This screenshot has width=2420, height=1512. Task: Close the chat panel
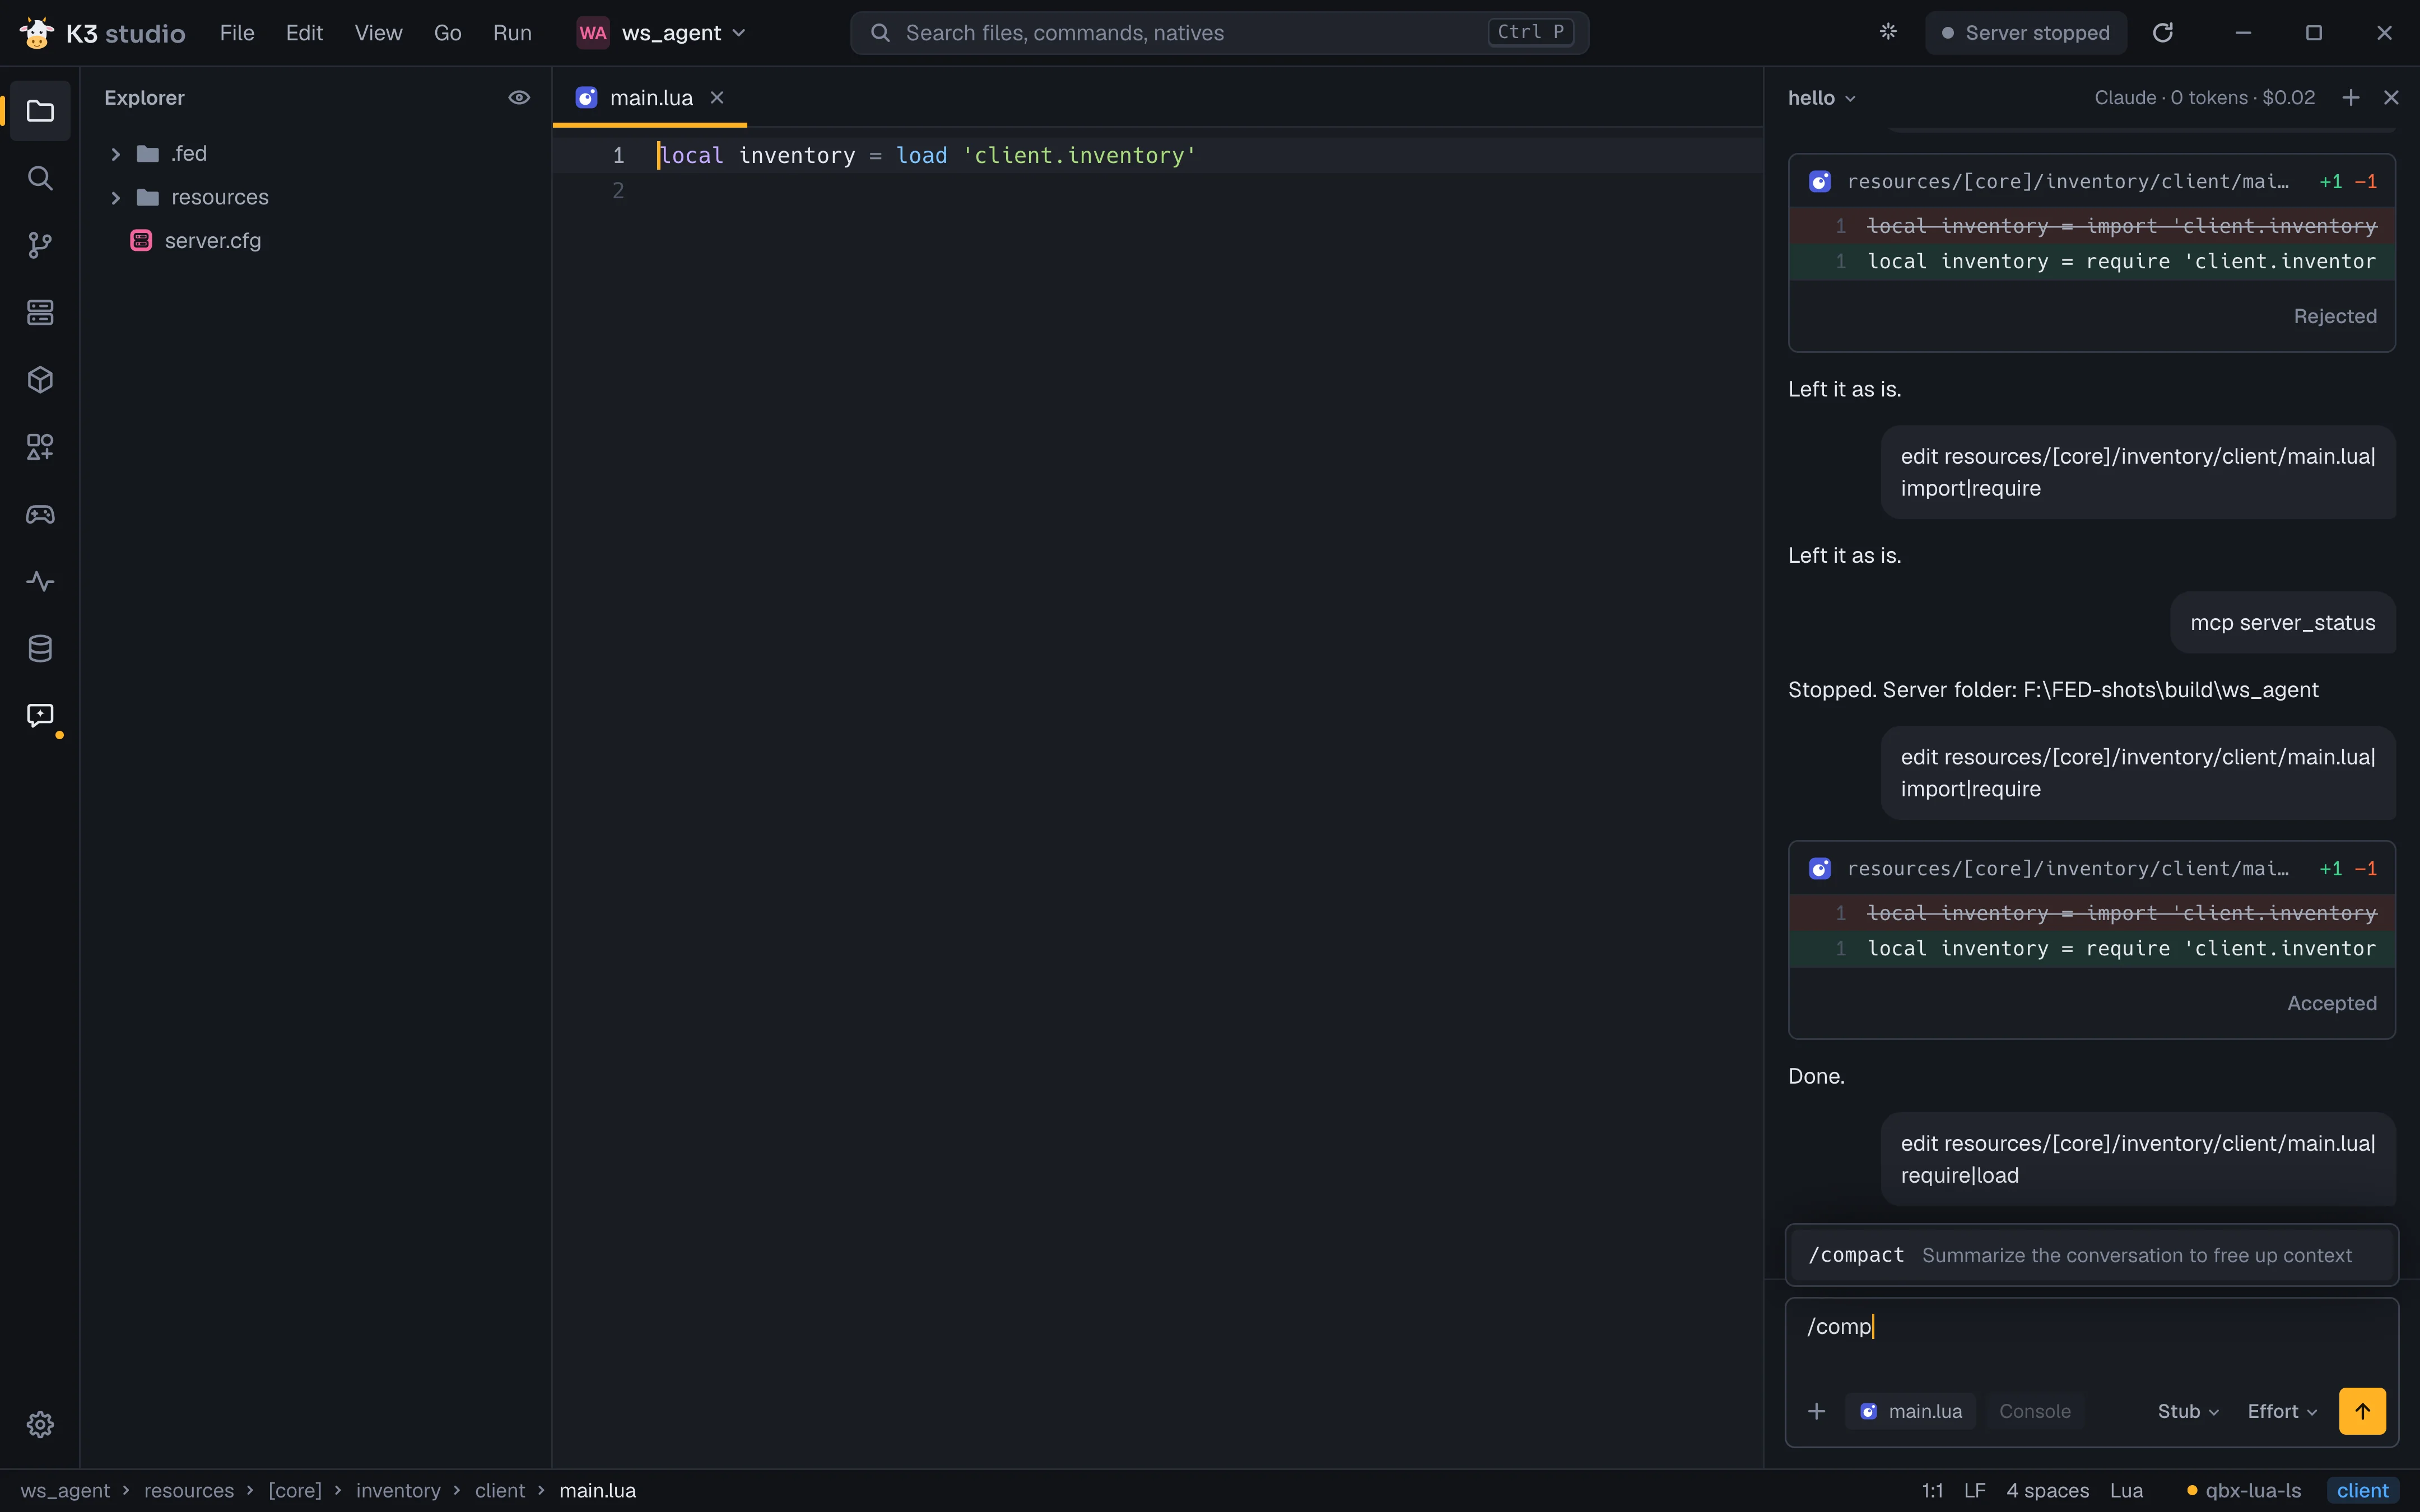(2391, 97)
